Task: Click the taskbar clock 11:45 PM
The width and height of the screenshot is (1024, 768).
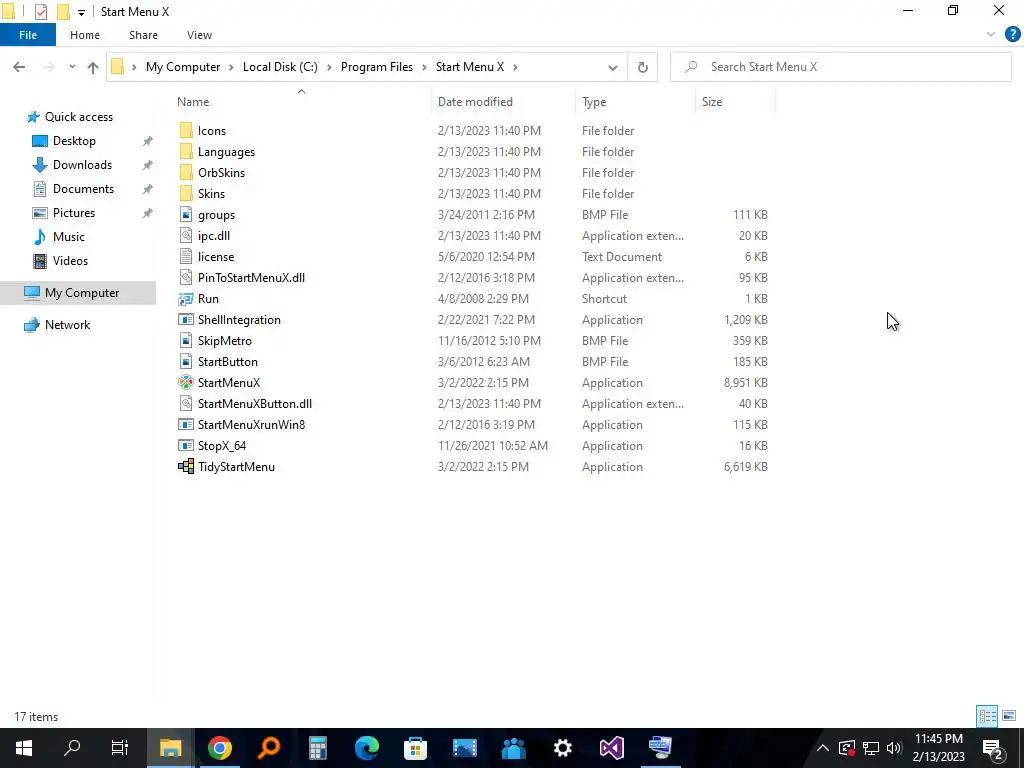Action: (x=938, y=739)
